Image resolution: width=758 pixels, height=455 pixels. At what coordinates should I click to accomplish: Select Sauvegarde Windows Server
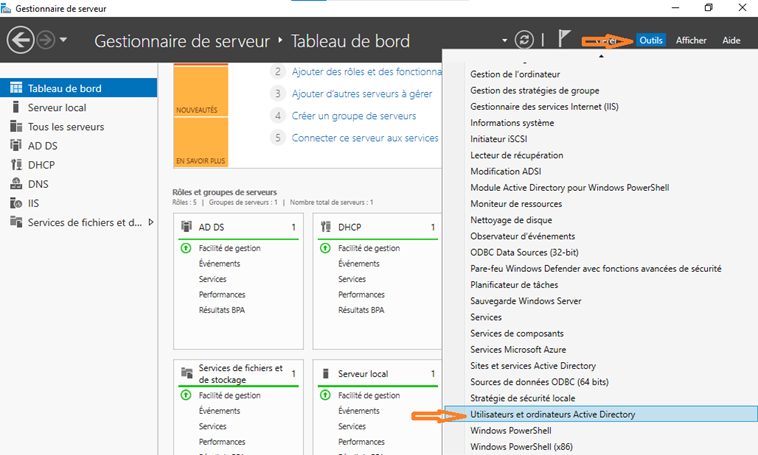[525, 301]
